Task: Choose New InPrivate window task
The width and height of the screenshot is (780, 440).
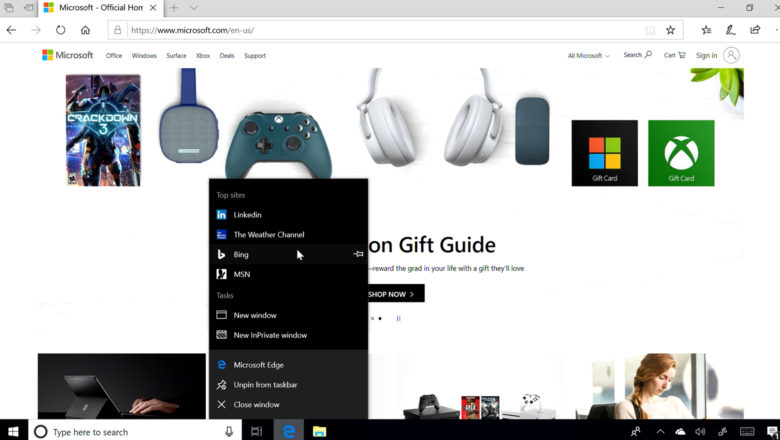Action: [289, 335]
